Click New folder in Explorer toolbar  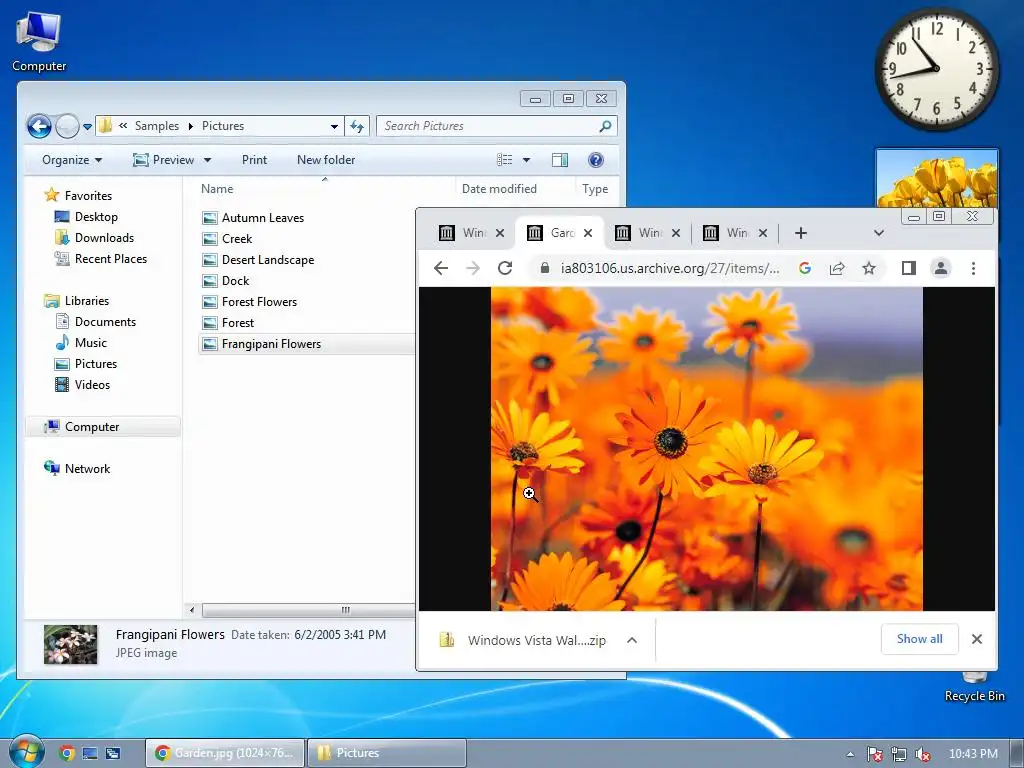click(x=326, y=160)
